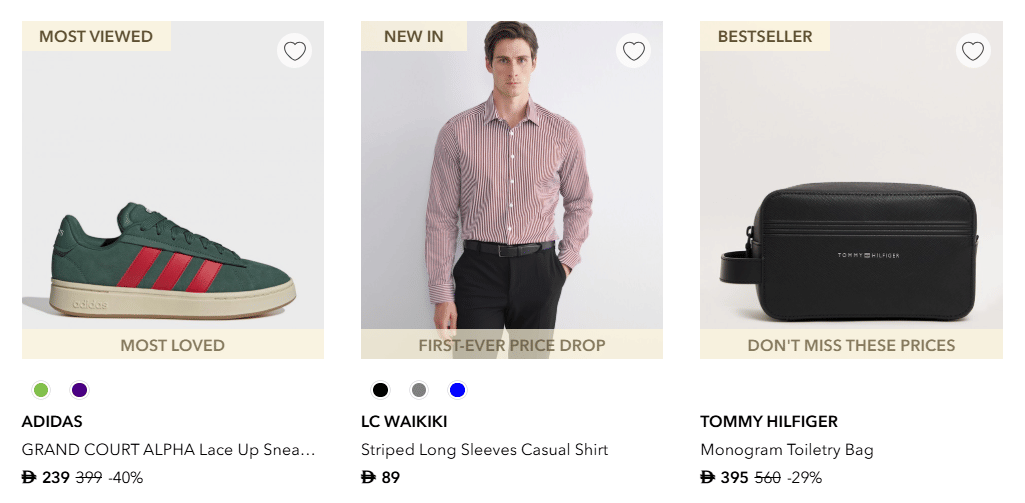1025x503 pixels.
Task: Open the black Tommy Hilfiger bag image
Action: coord(851,250)
